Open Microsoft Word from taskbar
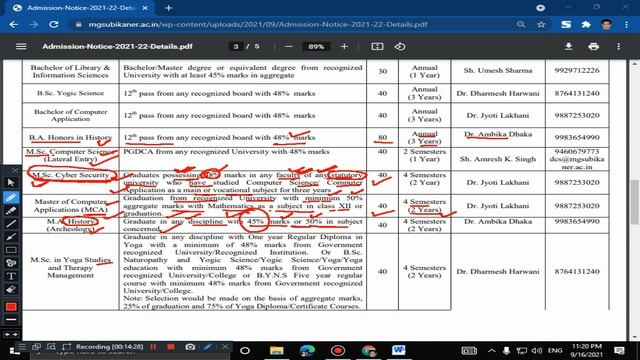 click(399, 351)
